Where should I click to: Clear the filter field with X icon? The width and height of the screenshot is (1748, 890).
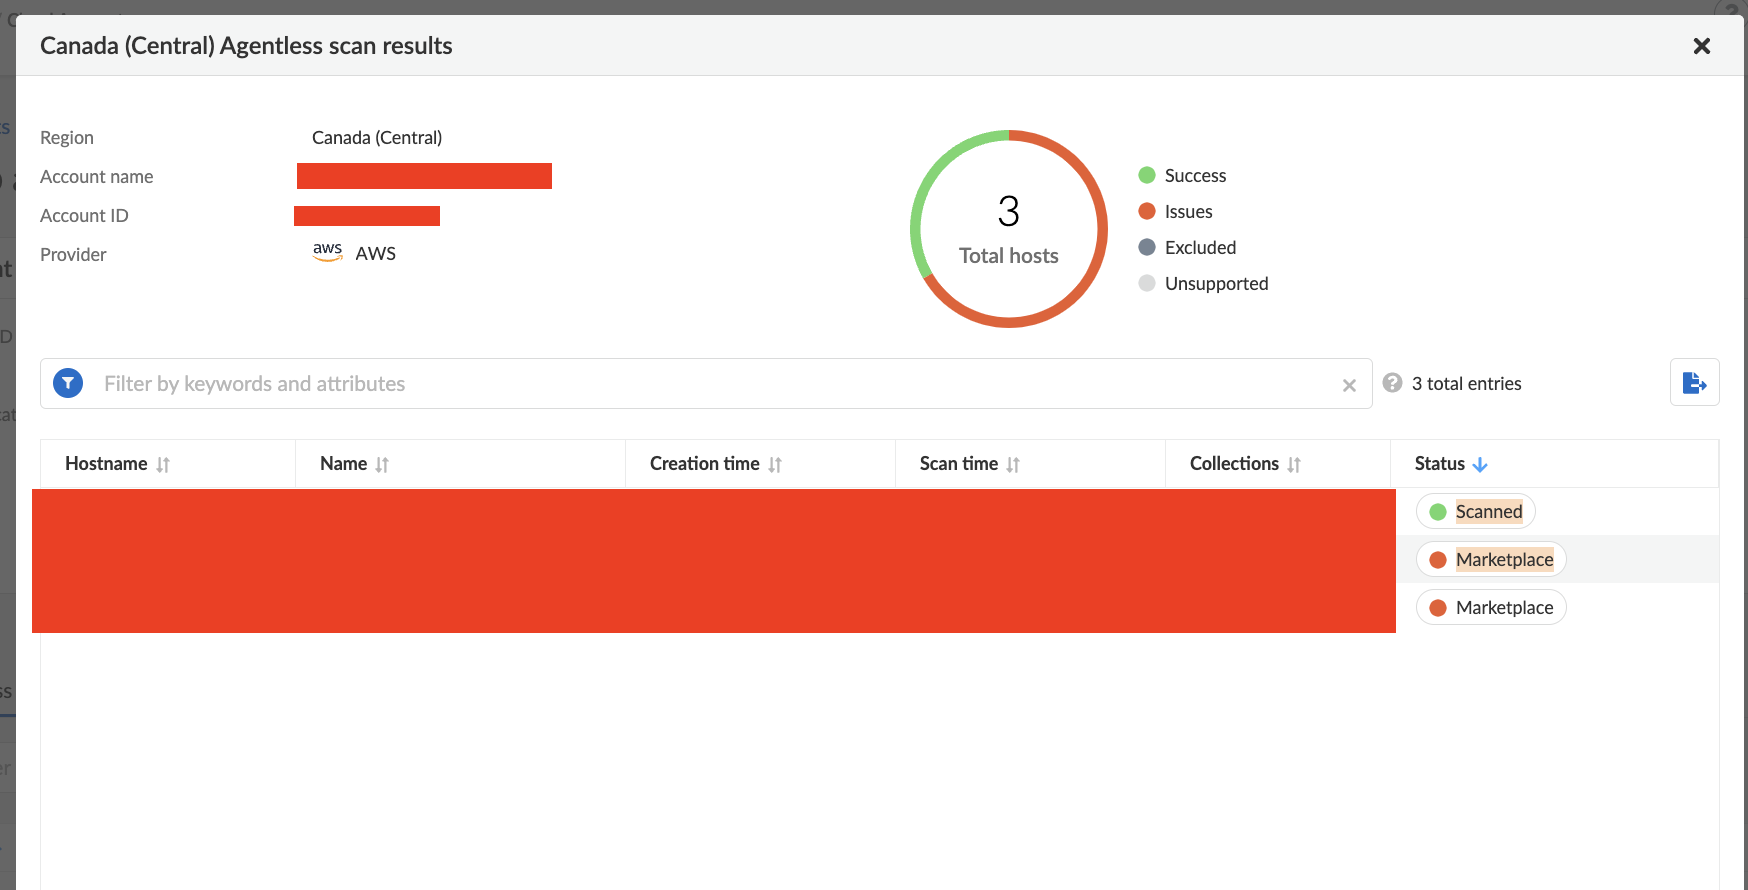pyautogui.click(x=1349, y=385)
